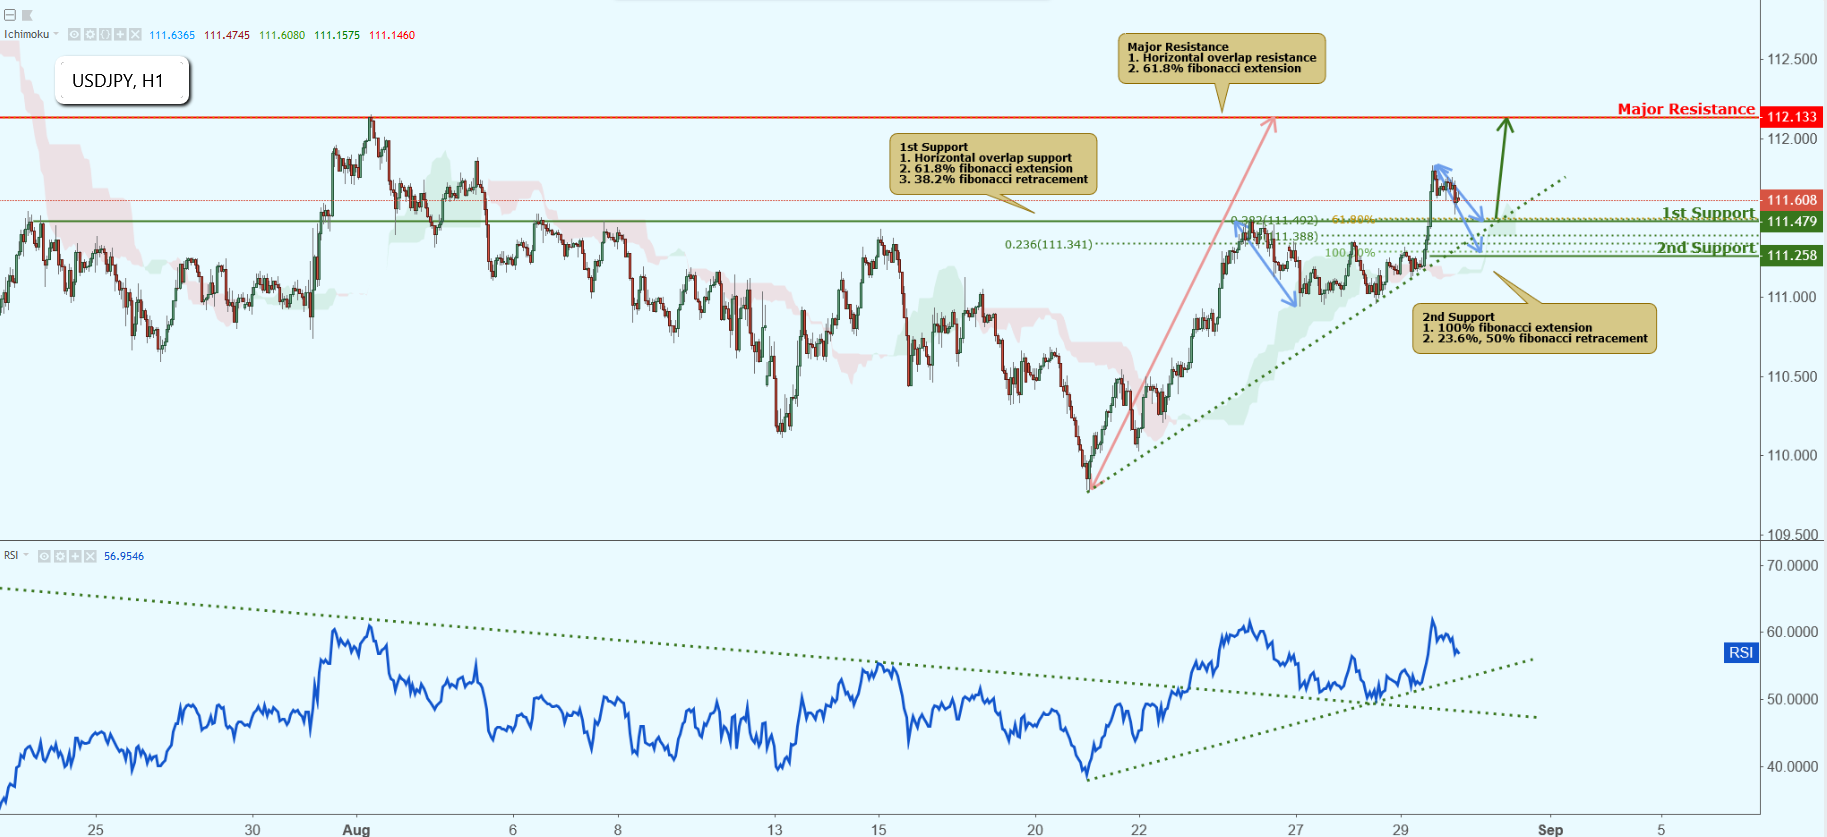Click the red 112.133 price label
The image size is (1827, 837).
tap(1791, 117)
